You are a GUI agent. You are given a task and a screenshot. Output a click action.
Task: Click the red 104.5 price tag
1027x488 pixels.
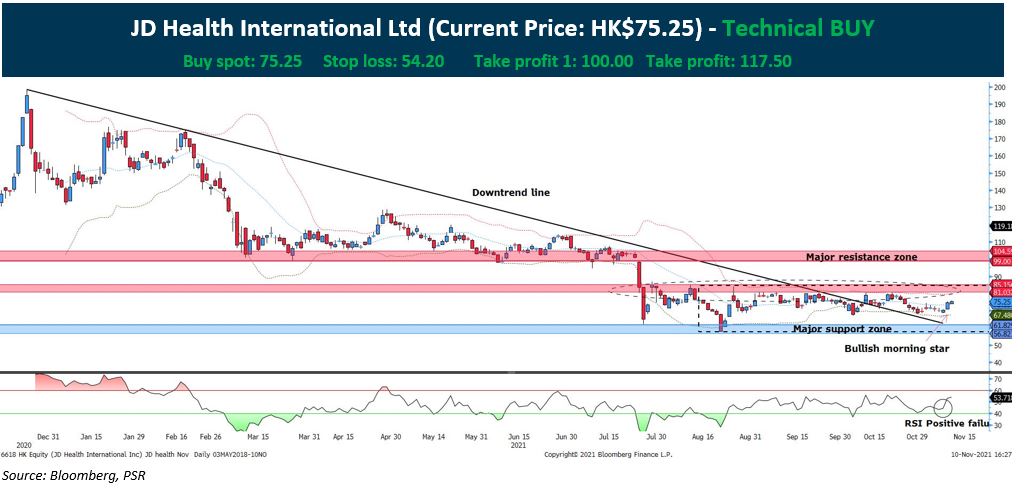click(x=1002, y=252)
